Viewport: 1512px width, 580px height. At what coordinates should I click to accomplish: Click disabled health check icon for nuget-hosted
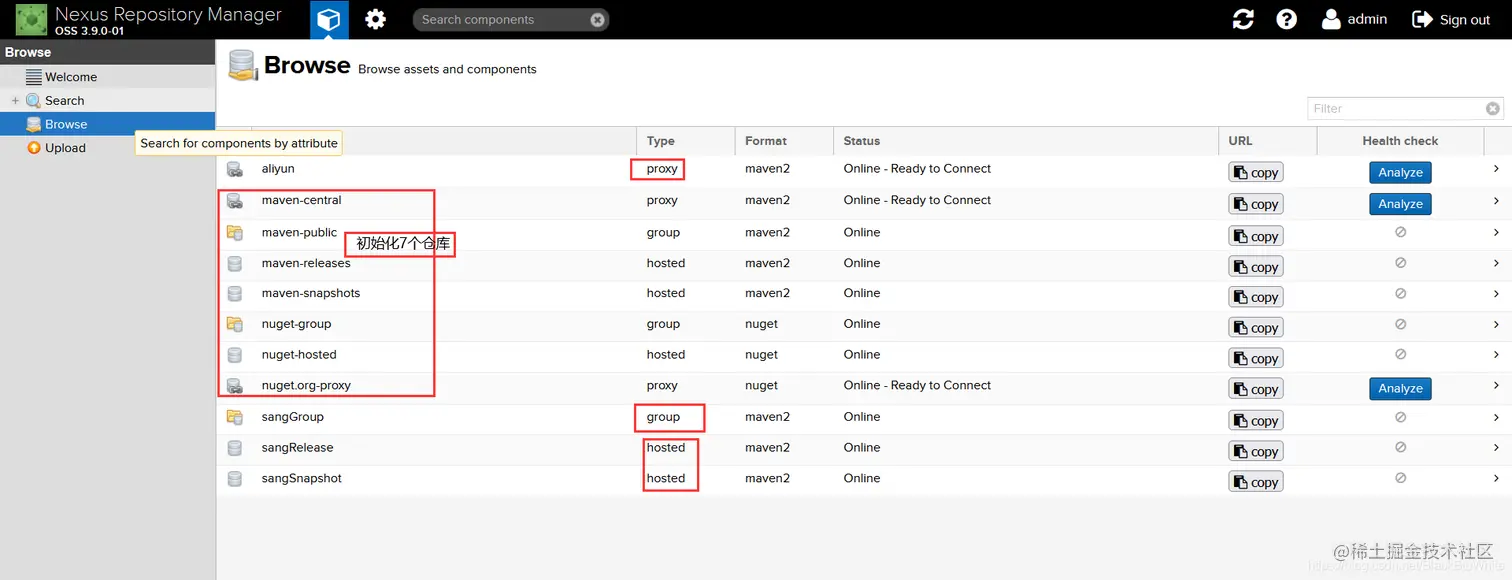1400,354
